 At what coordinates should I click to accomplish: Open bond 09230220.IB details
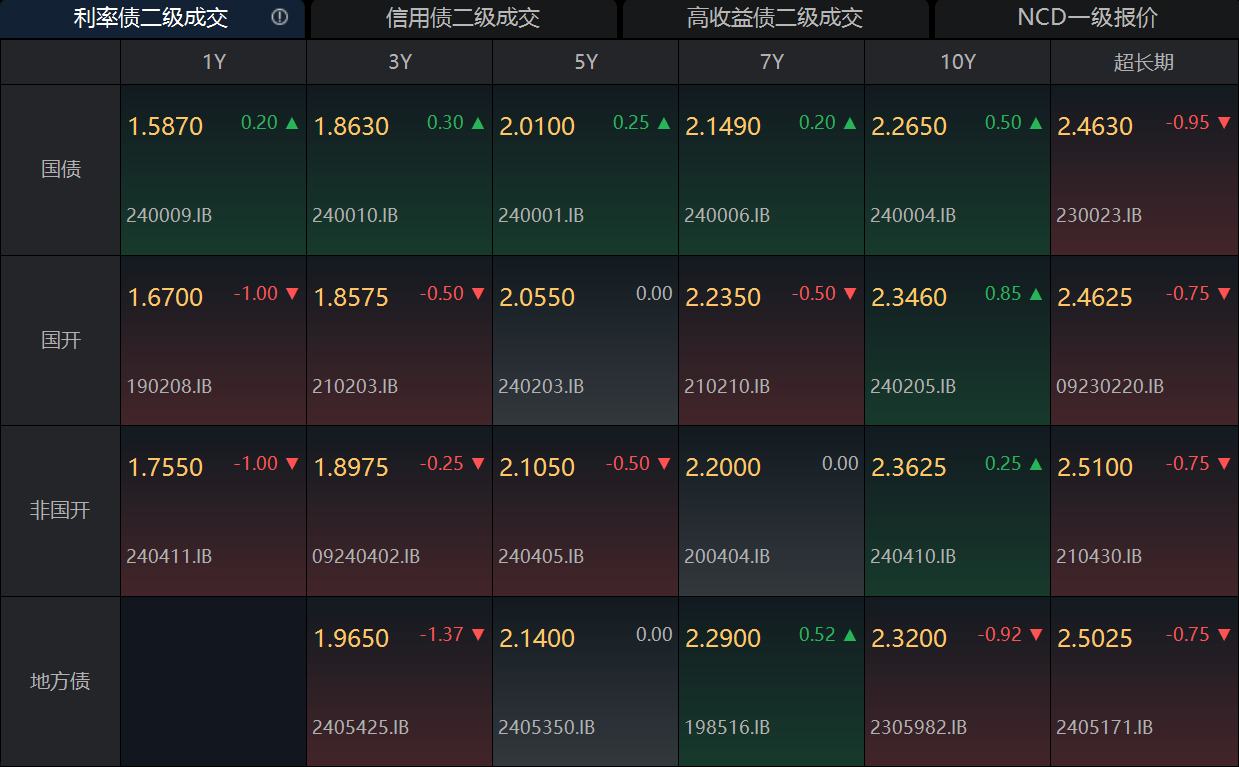coord(1109,385)
